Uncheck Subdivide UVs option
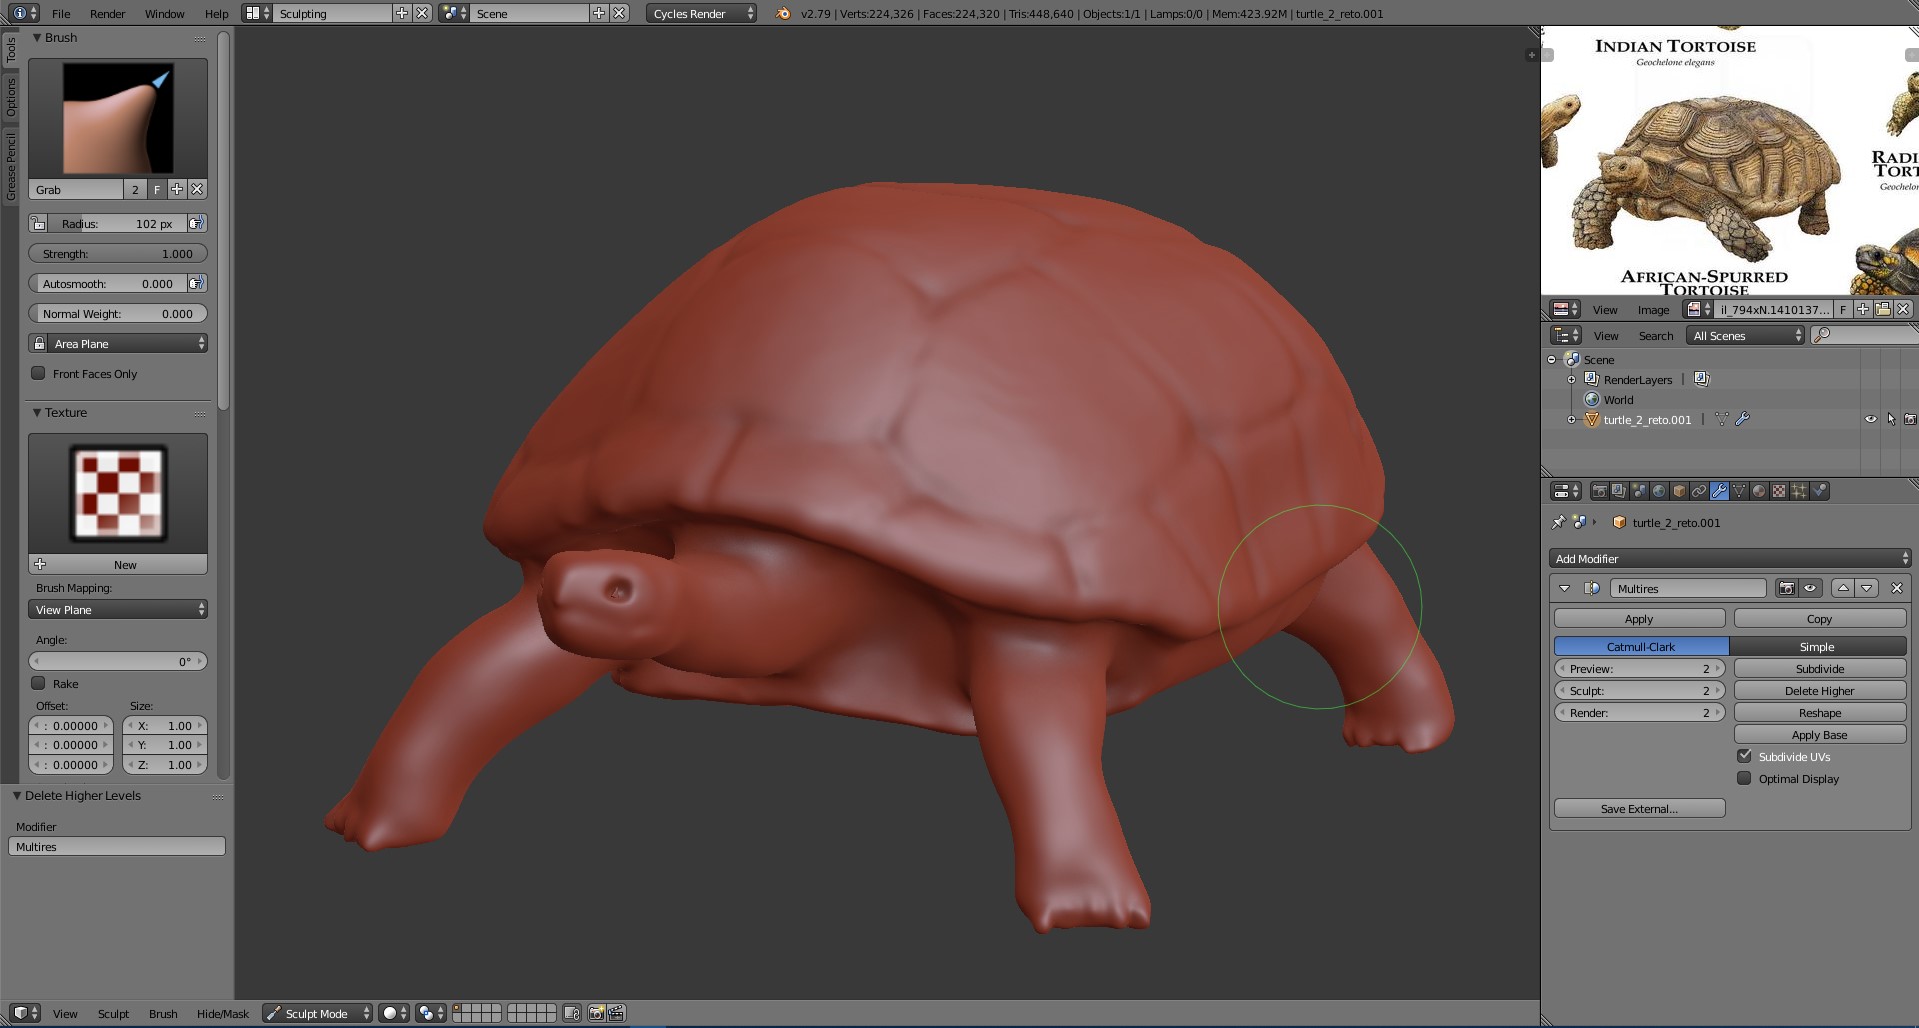1919x1028 pixels. (x=1744, y=756)
